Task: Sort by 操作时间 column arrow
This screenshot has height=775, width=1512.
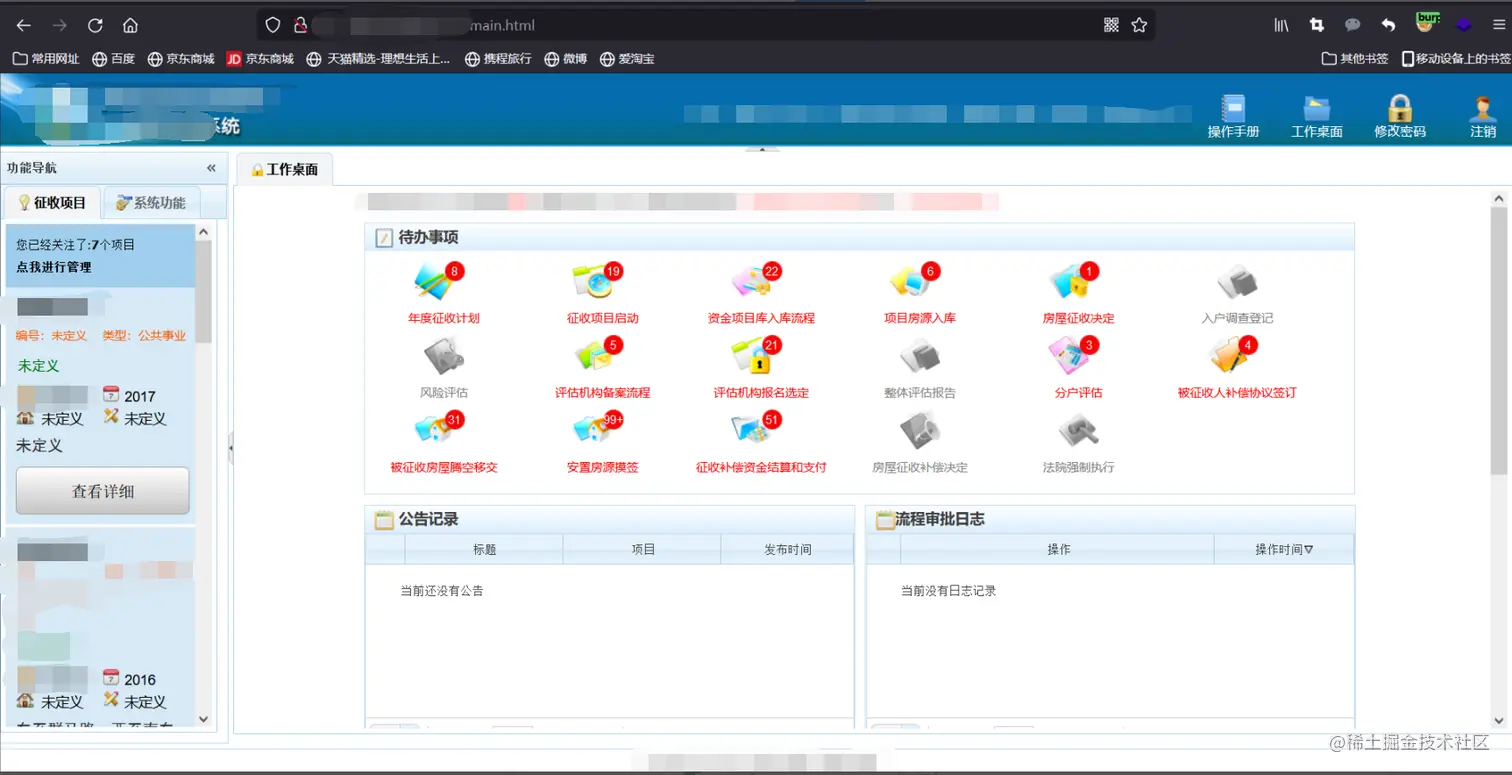Action: pos(1308,549)
